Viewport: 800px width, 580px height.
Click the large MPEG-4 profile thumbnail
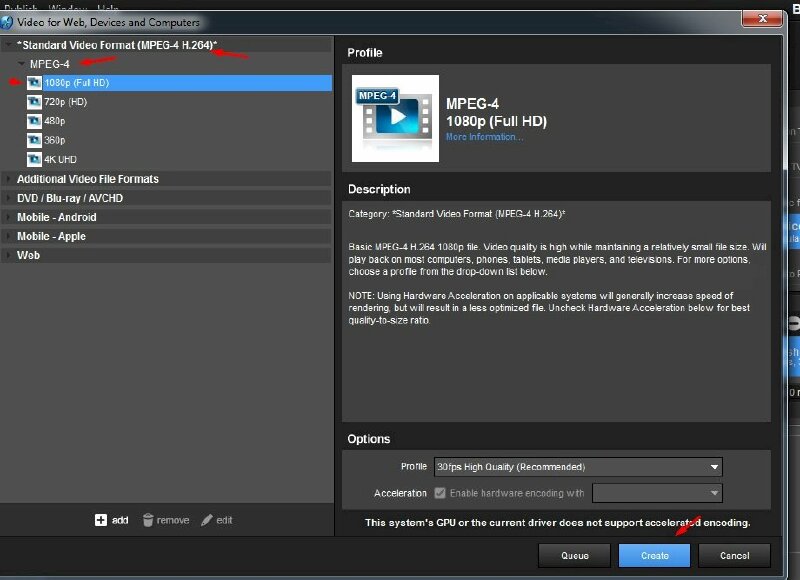click(395, 118)
